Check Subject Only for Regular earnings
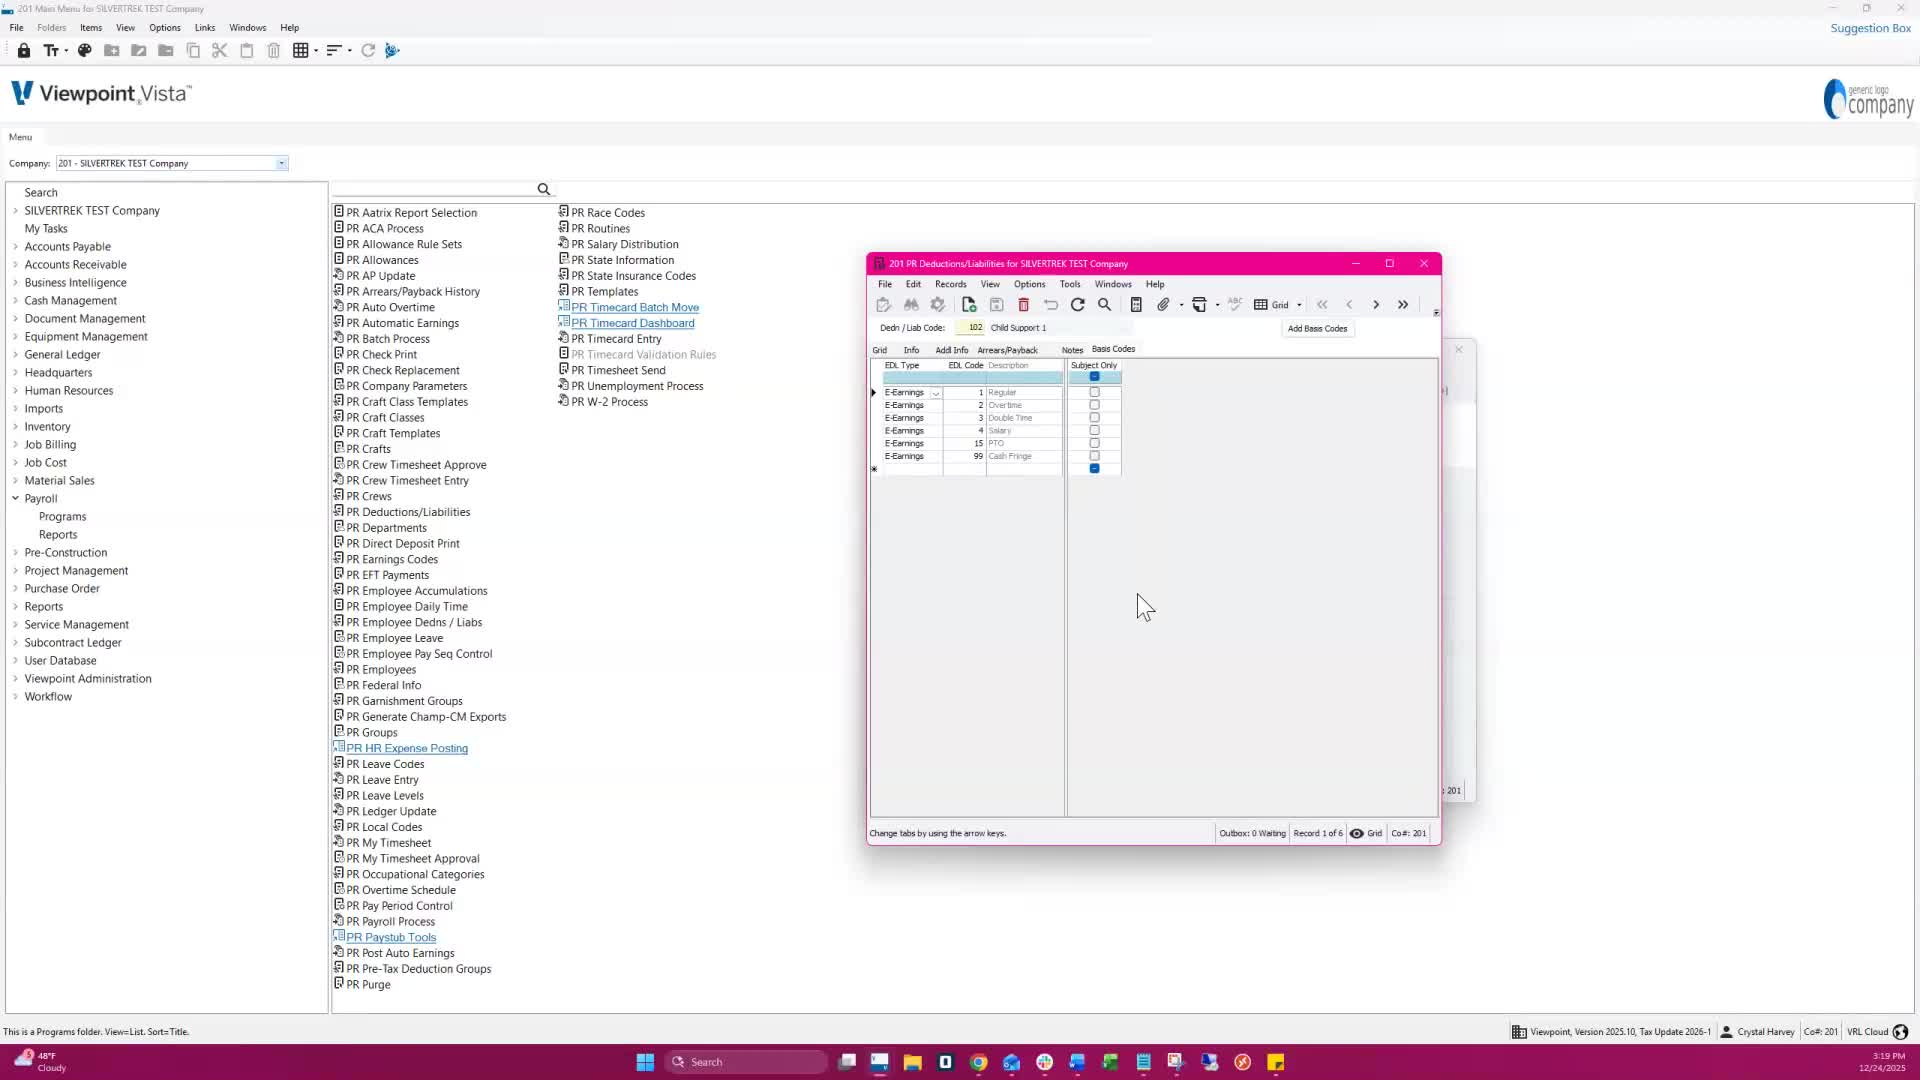 point(1094,392)
